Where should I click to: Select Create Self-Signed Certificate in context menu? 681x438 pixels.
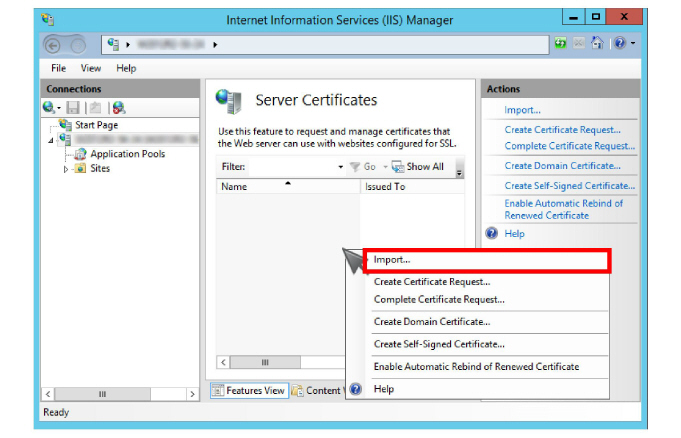[x=438, y=344]
